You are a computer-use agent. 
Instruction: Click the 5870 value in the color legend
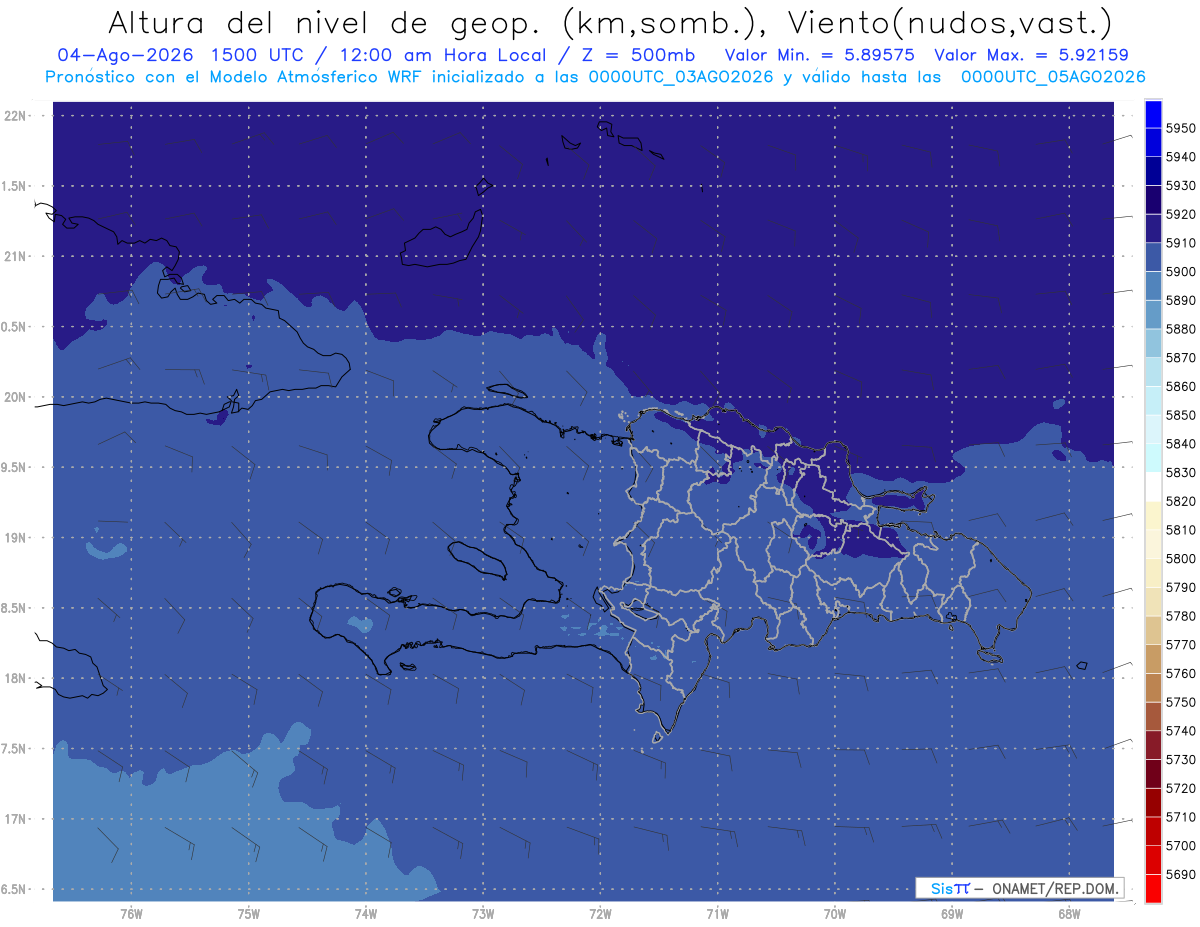tap(1181, 357)
